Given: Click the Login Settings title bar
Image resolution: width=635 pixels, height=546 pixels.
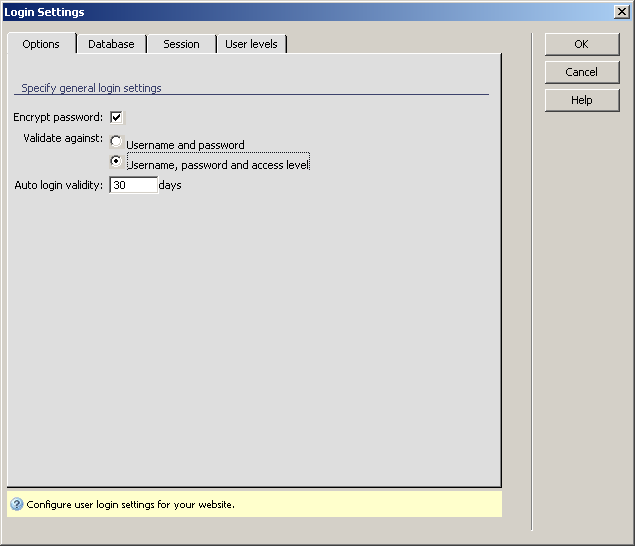Looking at the screenshot, I should (x=300, y=12).
